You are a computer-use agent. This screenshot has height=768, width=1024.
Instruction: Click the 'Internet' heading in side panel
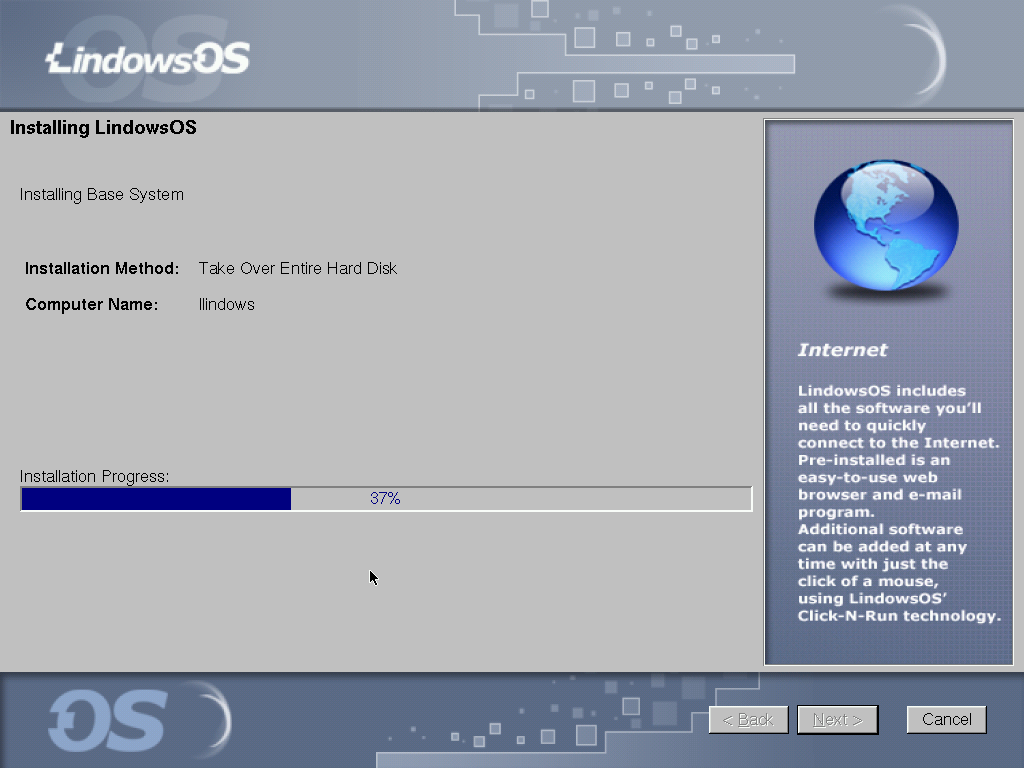pos(842,350)
